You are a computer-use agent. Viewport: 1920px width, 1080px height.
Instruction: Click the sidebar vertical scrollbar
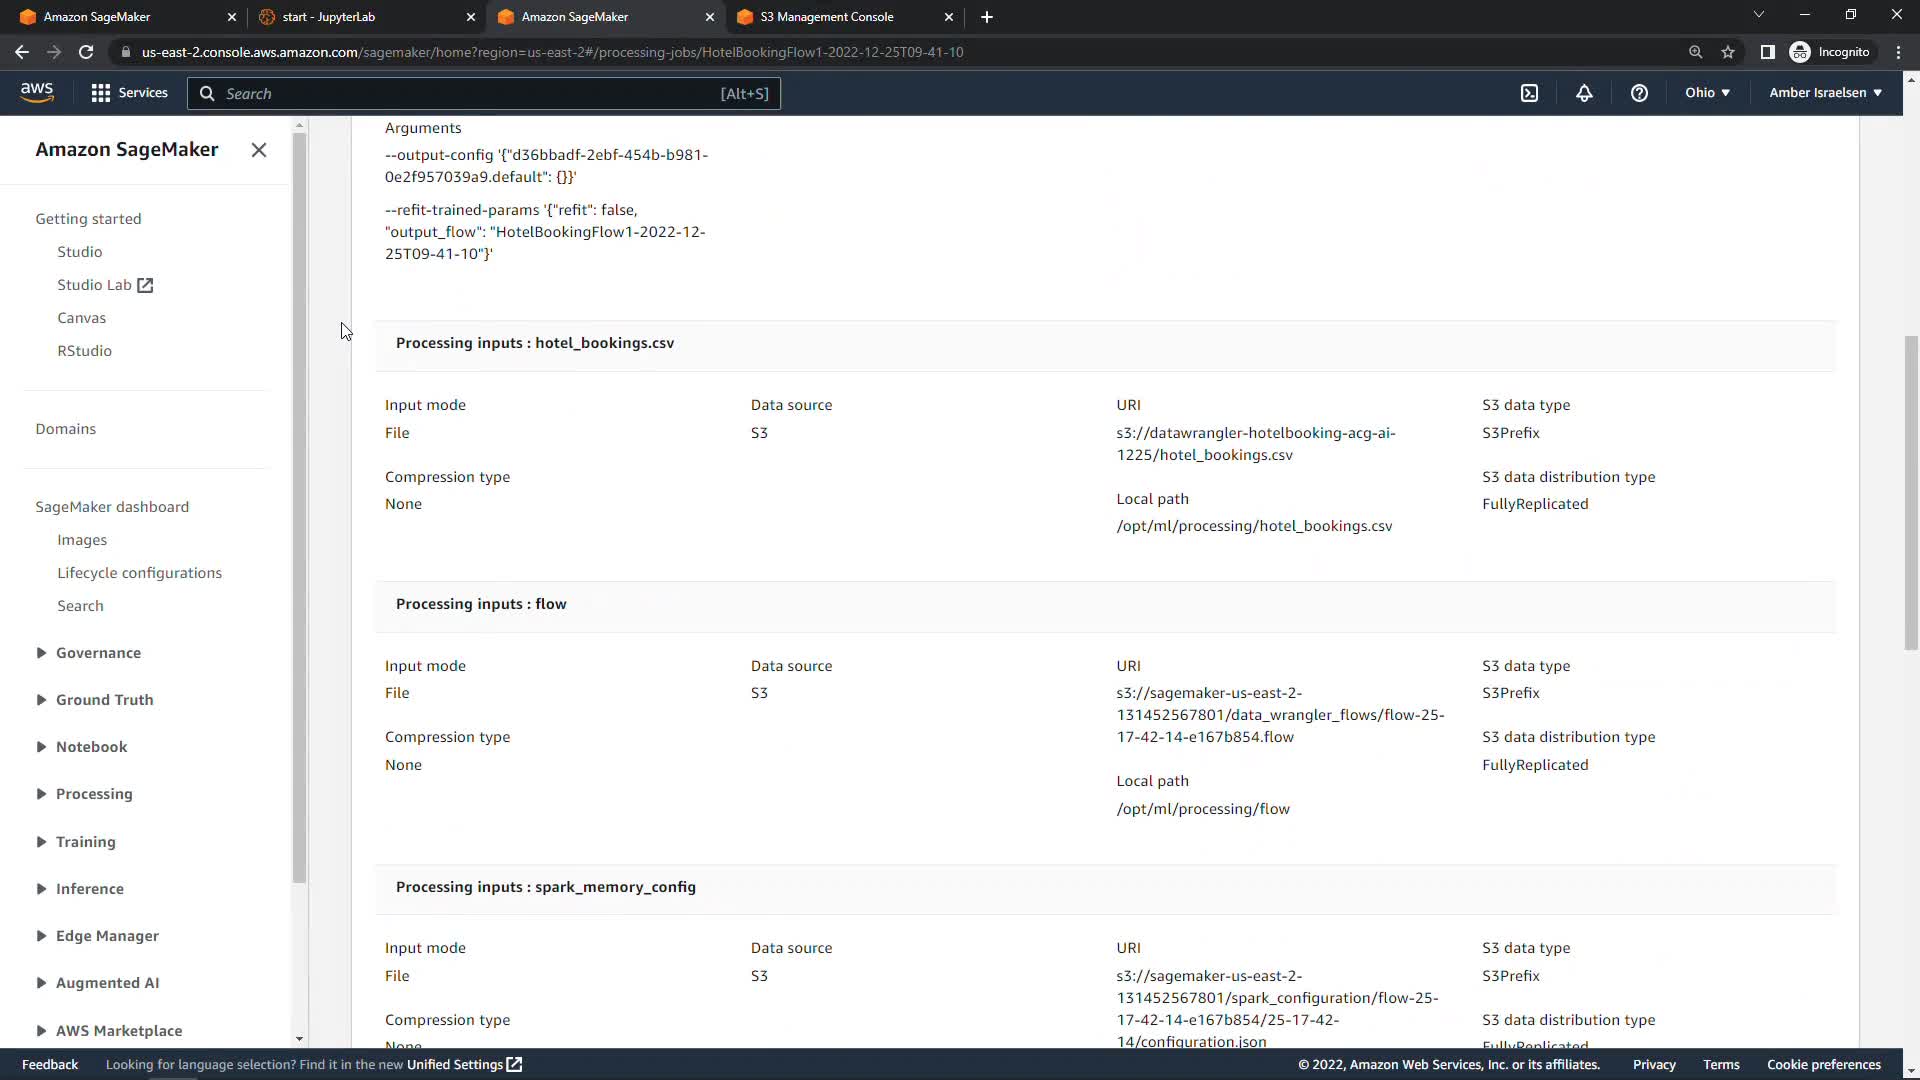[x=299, y=500]
